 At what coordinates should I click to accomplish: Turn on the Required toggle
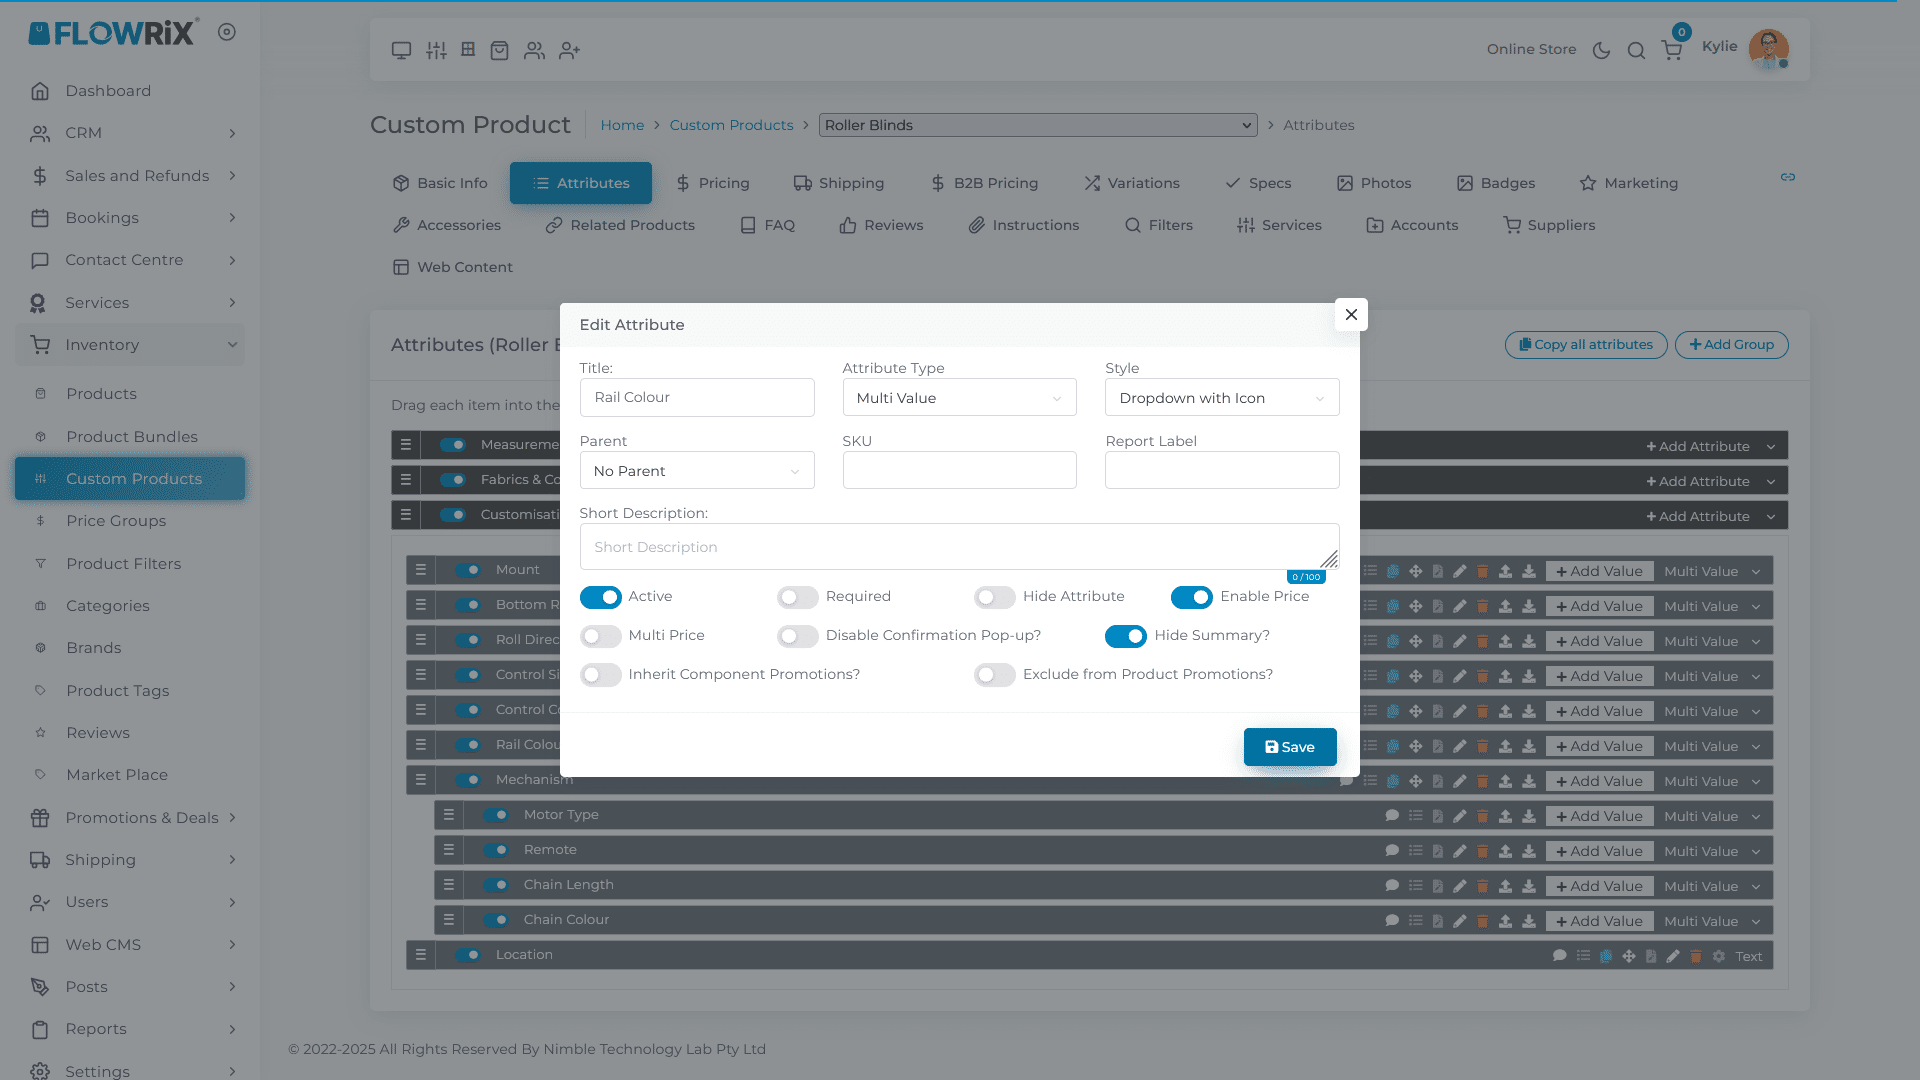[798, 597]
